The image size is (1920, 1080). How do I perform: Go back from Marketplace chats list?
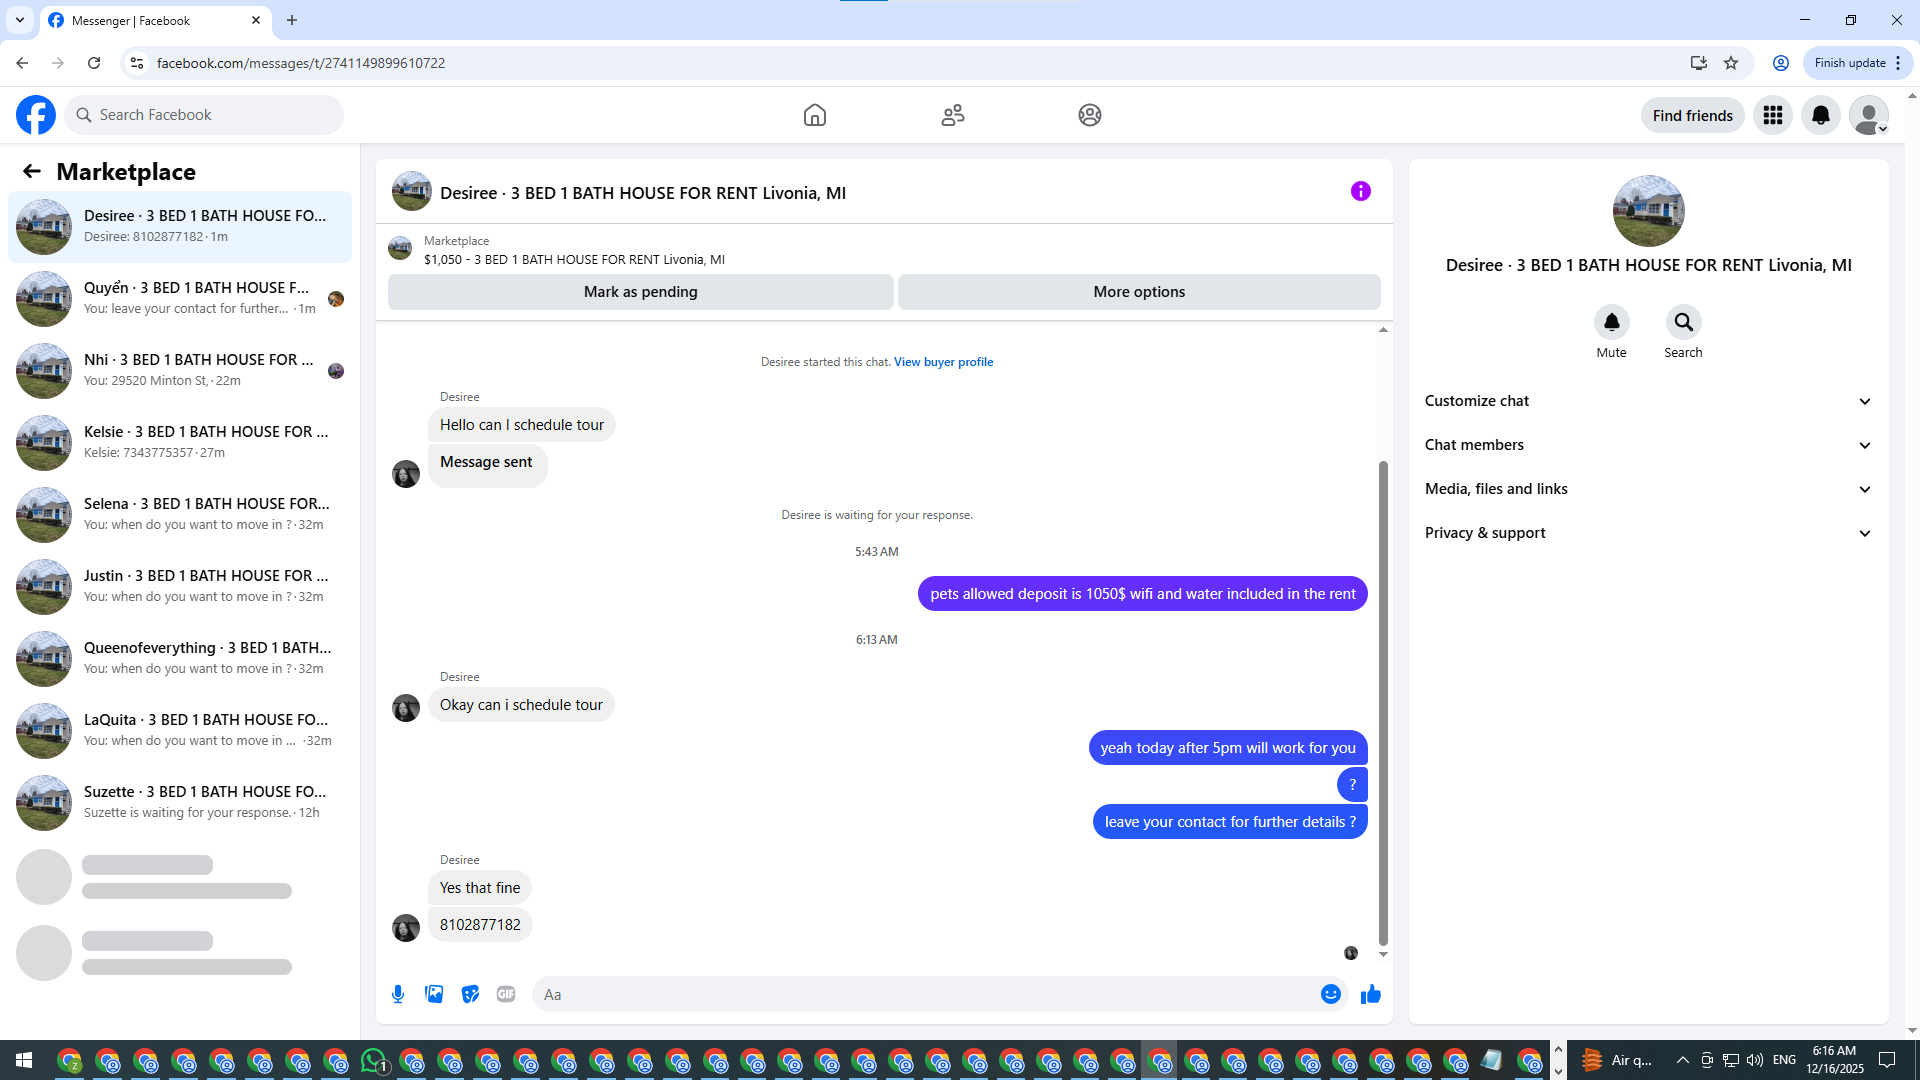pos(32,171)
